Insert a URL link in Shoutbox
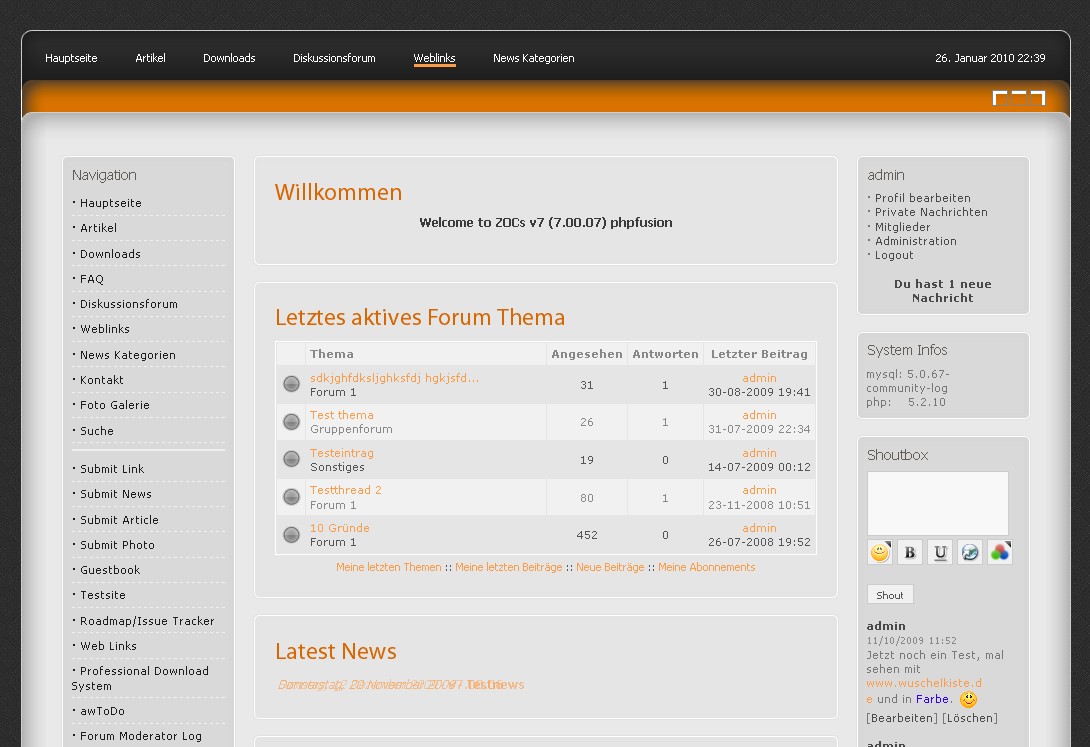The height and width of the screenshot is (747, 1090). 970,552
